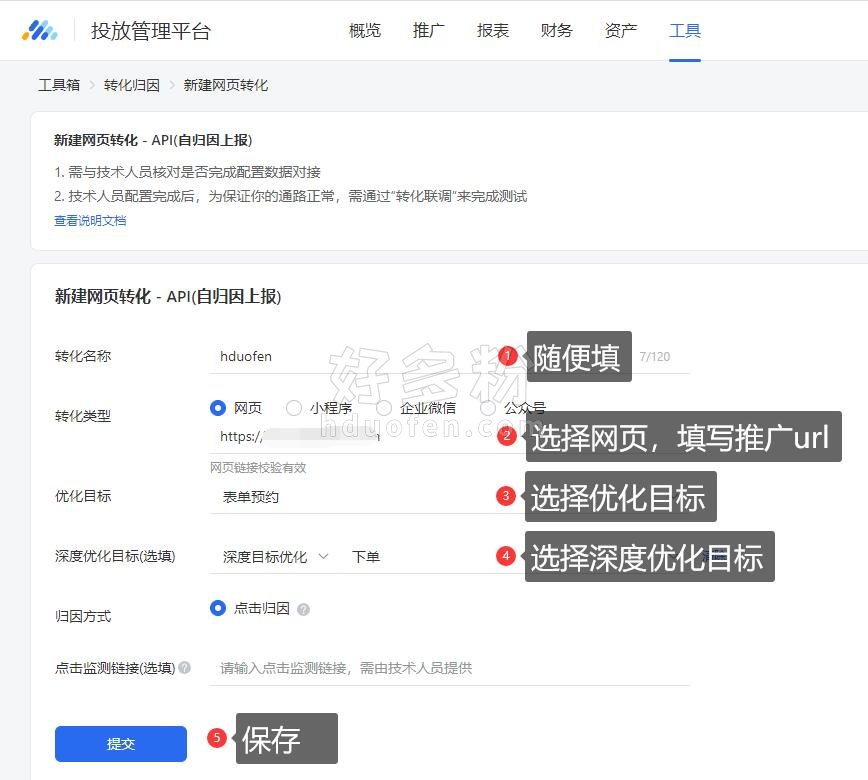Click the 转化名称 input field
The width and height of the screenshot is (868, 780).
click(350, 356)
